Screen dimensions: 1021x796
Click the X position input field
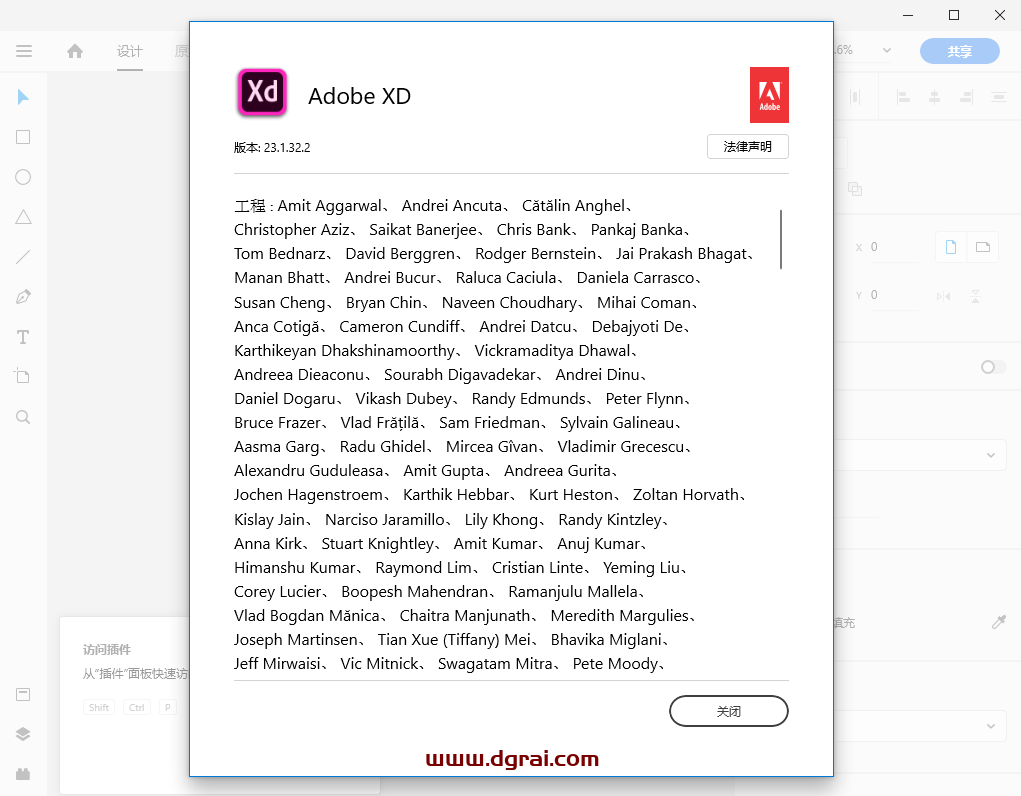click(x=894, y=247)
